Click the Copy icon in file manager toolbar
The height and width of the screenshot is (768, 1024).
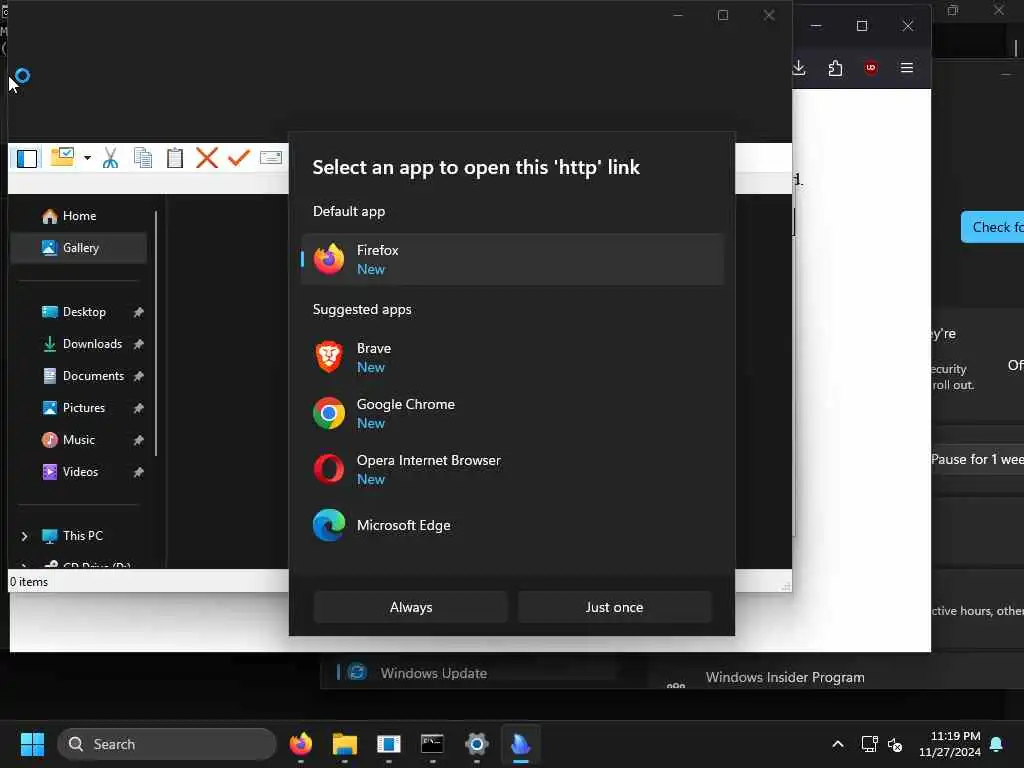tap(142, 158)
